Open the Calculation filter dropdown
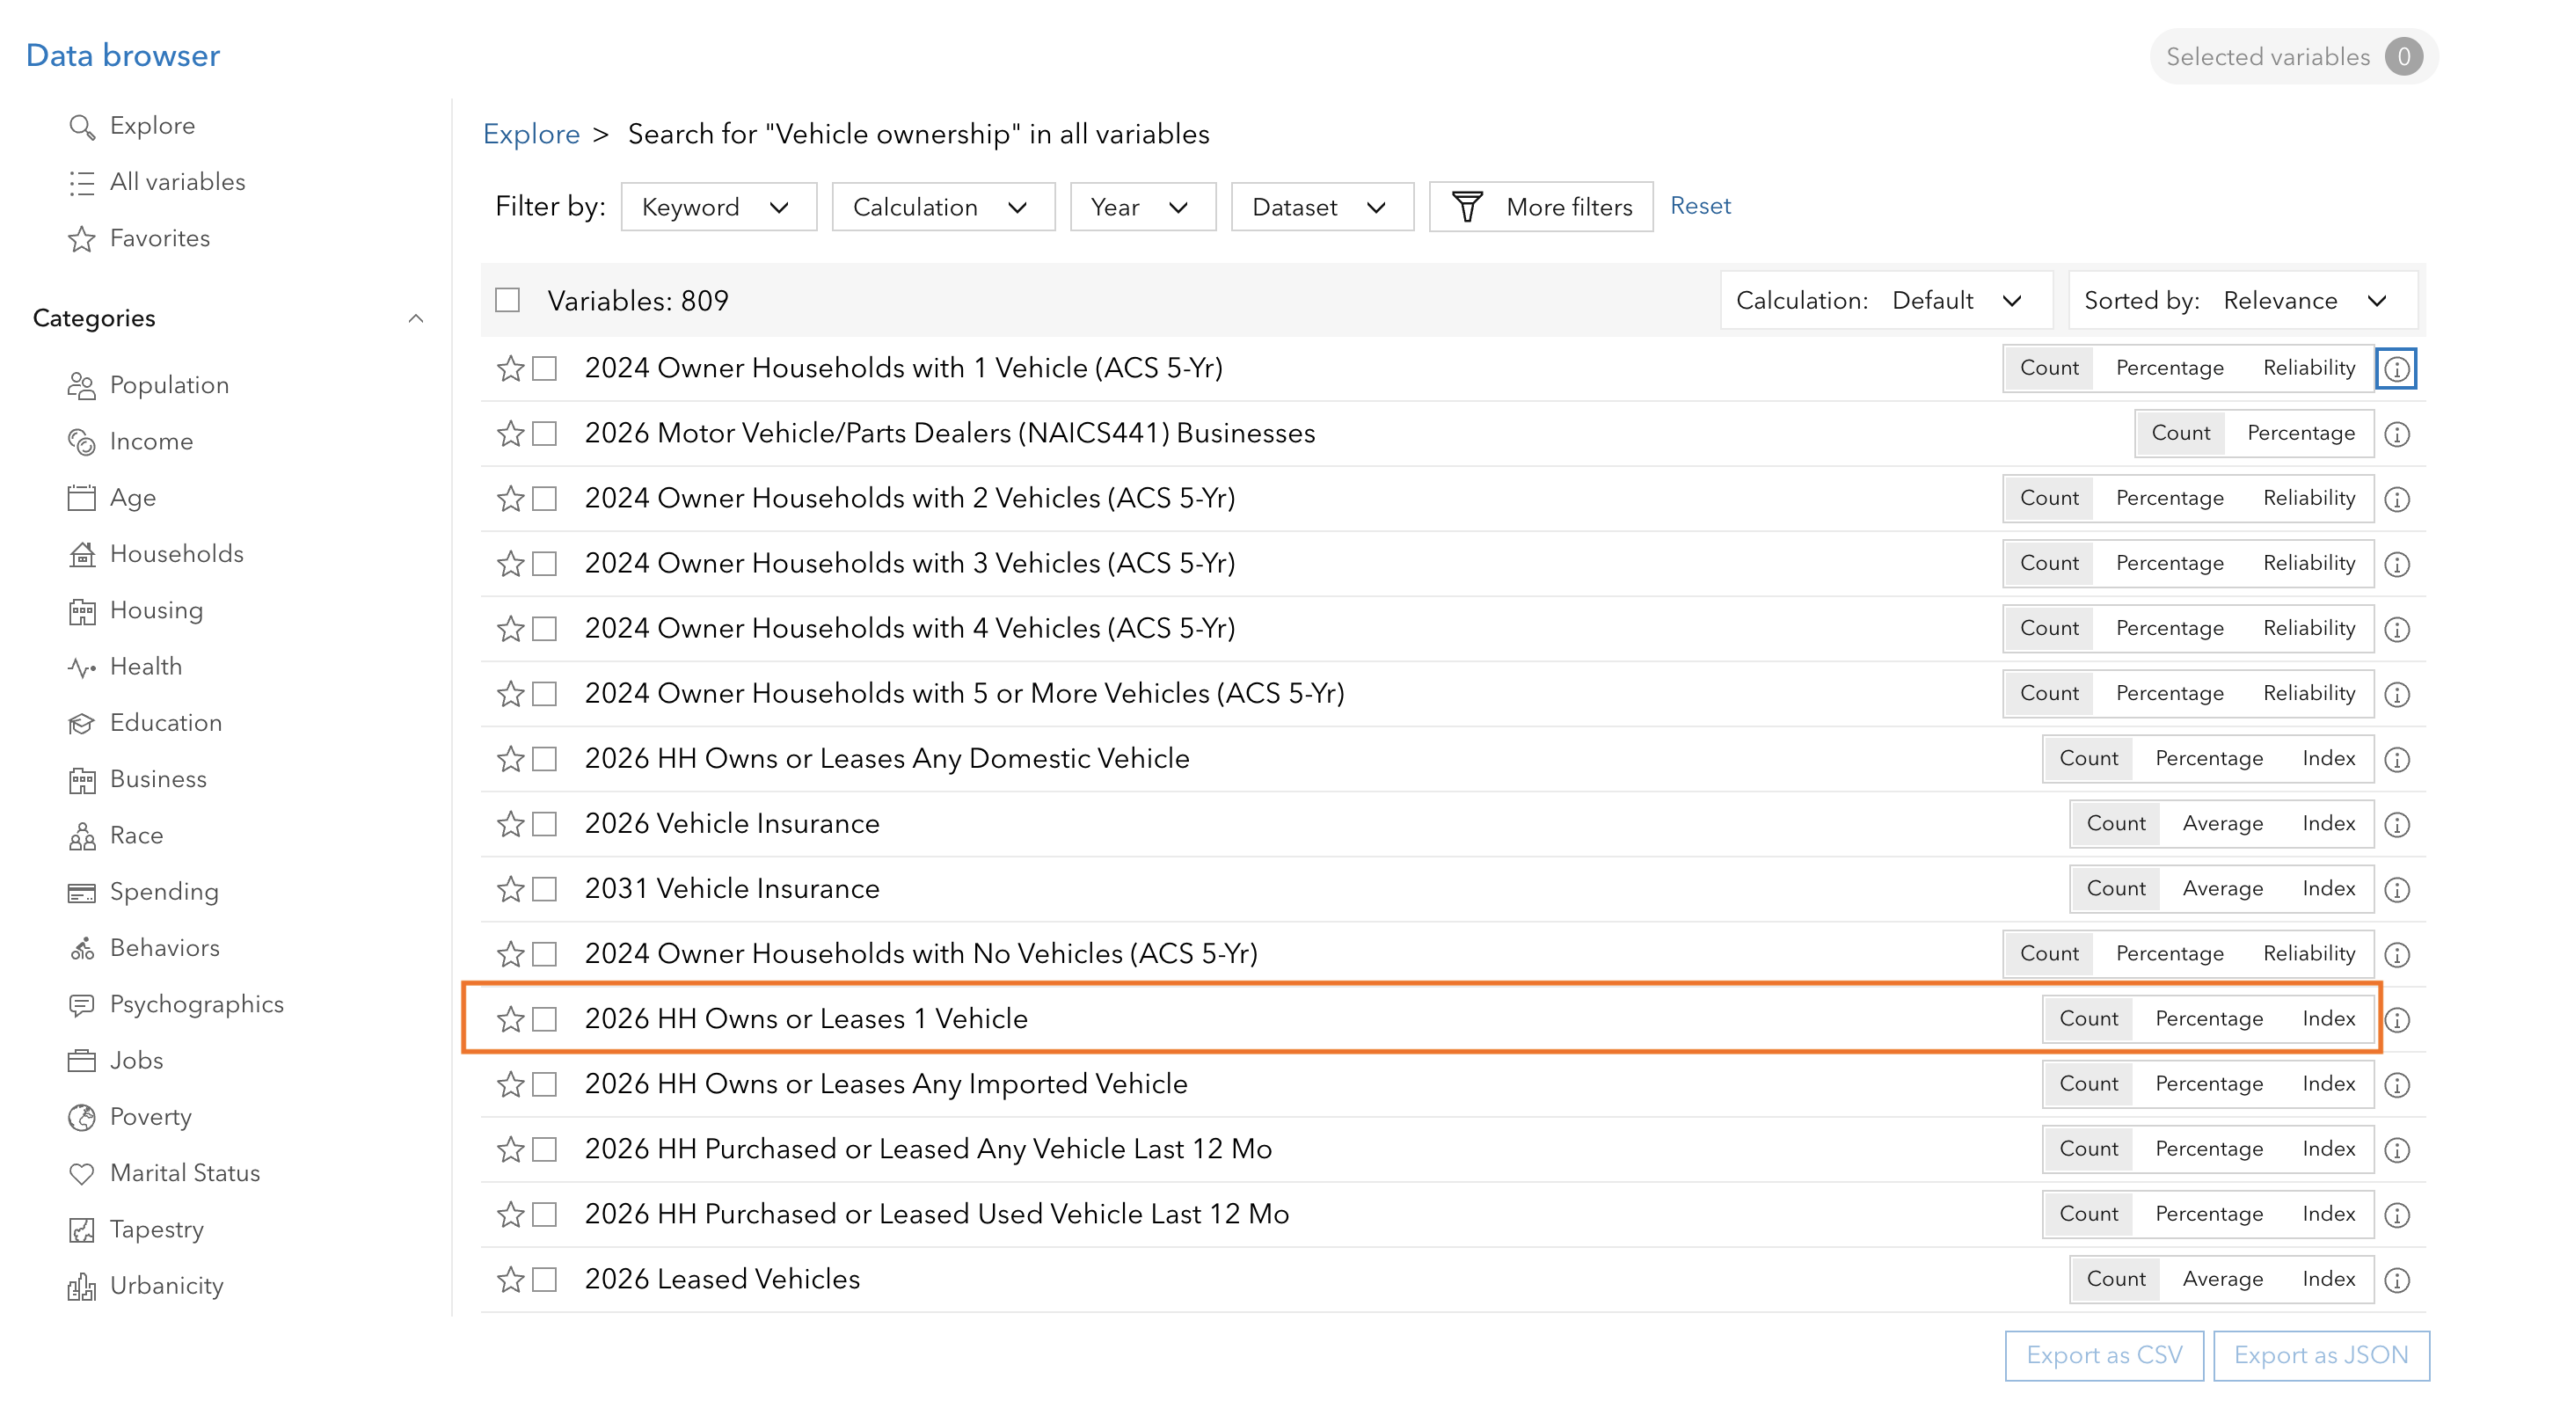This screenshot has height=1408, width=2560. pos(943,206)
